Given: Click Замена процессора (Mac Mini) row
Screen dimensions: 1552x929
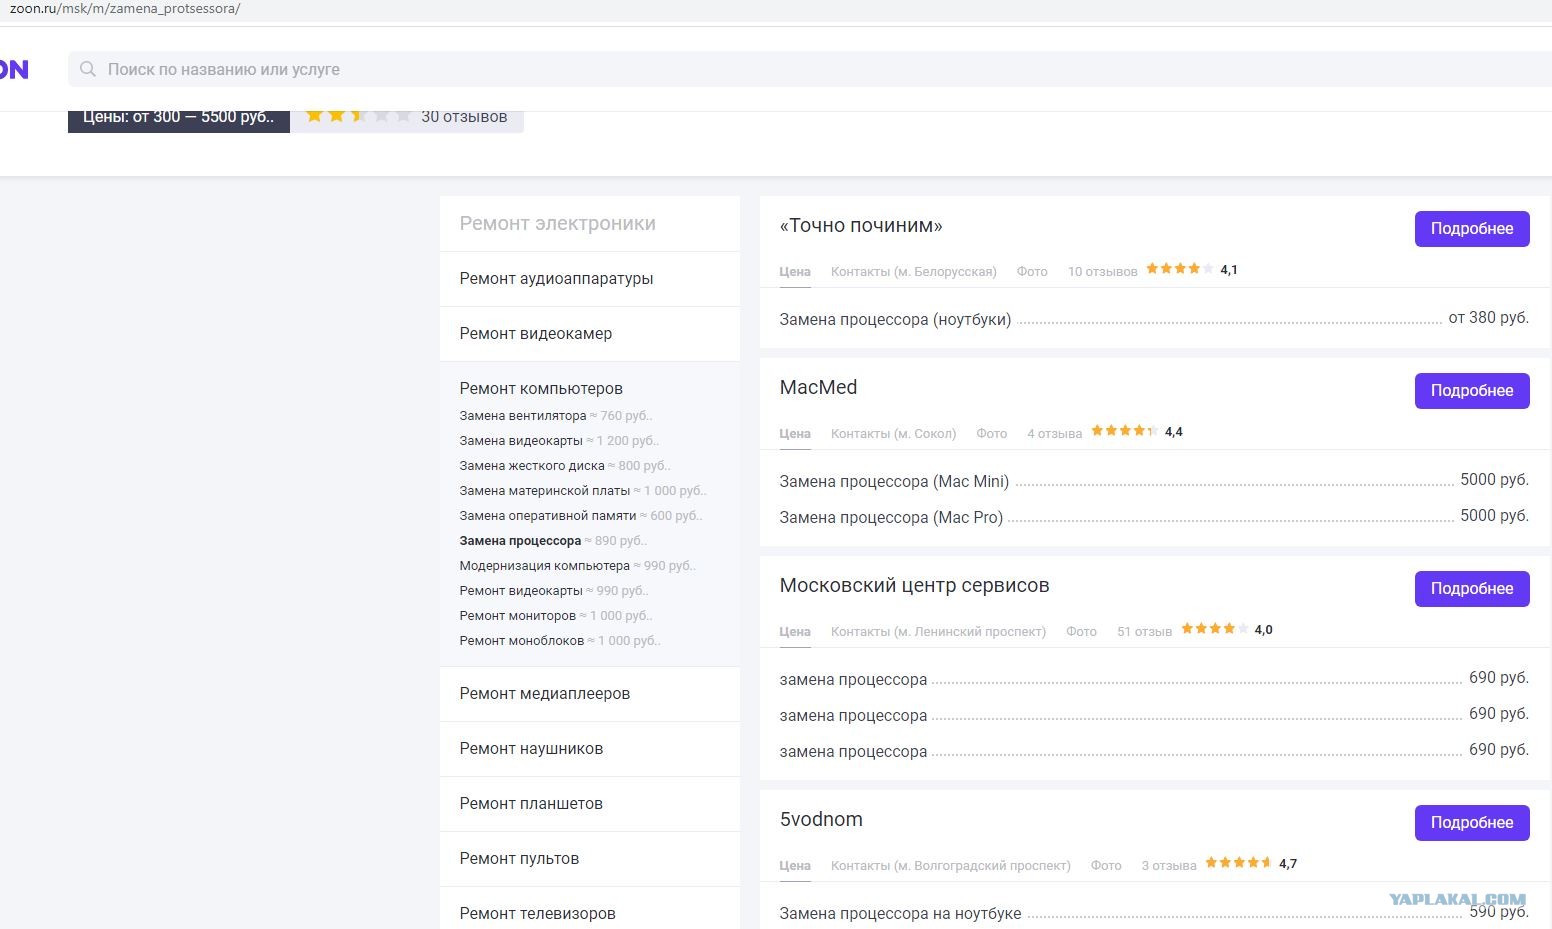Looking at the screenshot, I should (1154, 481).
